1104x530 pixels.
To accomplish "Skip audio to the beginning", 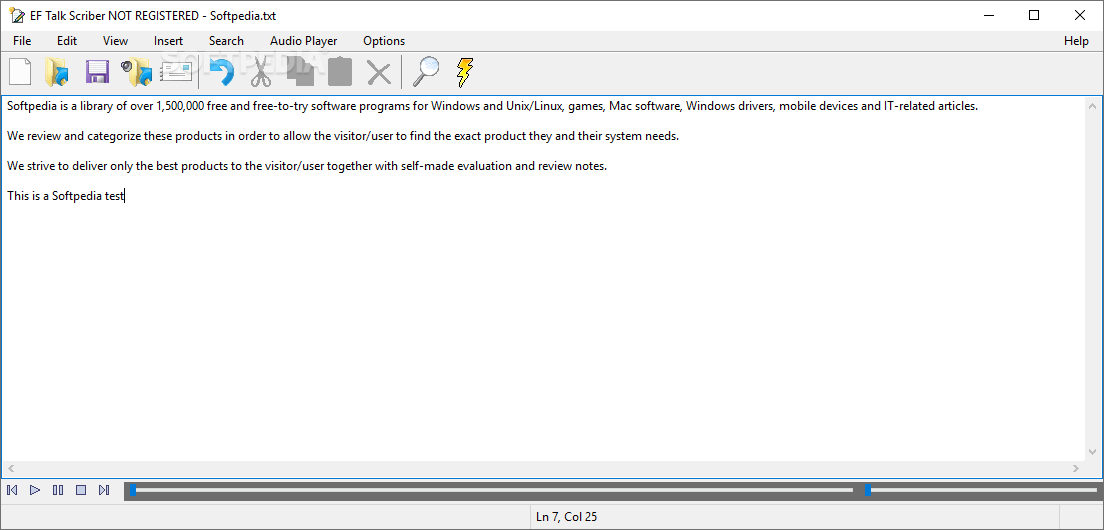I will pos(12,490).
